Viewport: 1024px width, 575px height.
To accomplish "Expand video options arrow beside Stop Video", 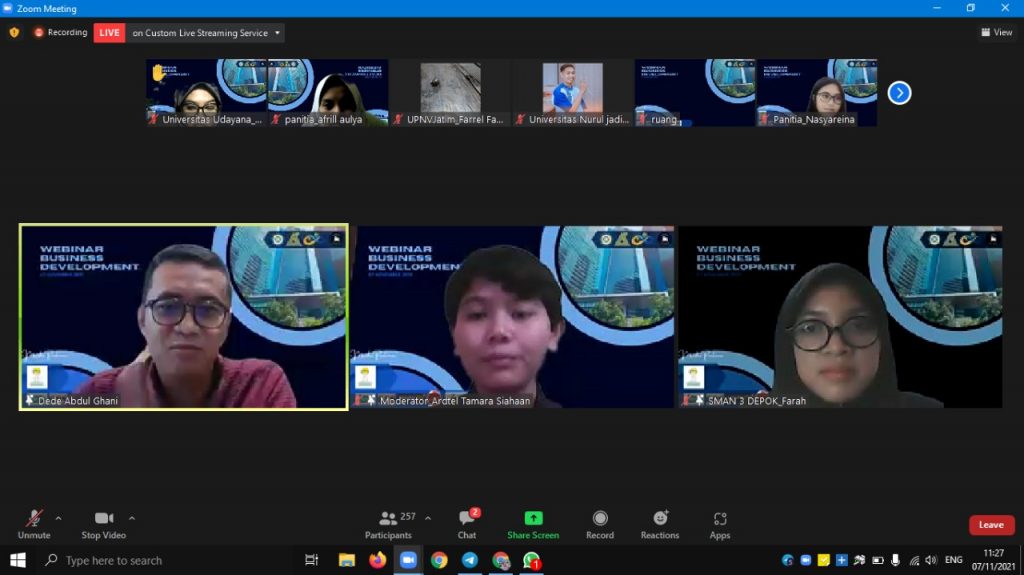I will point(132,518).
